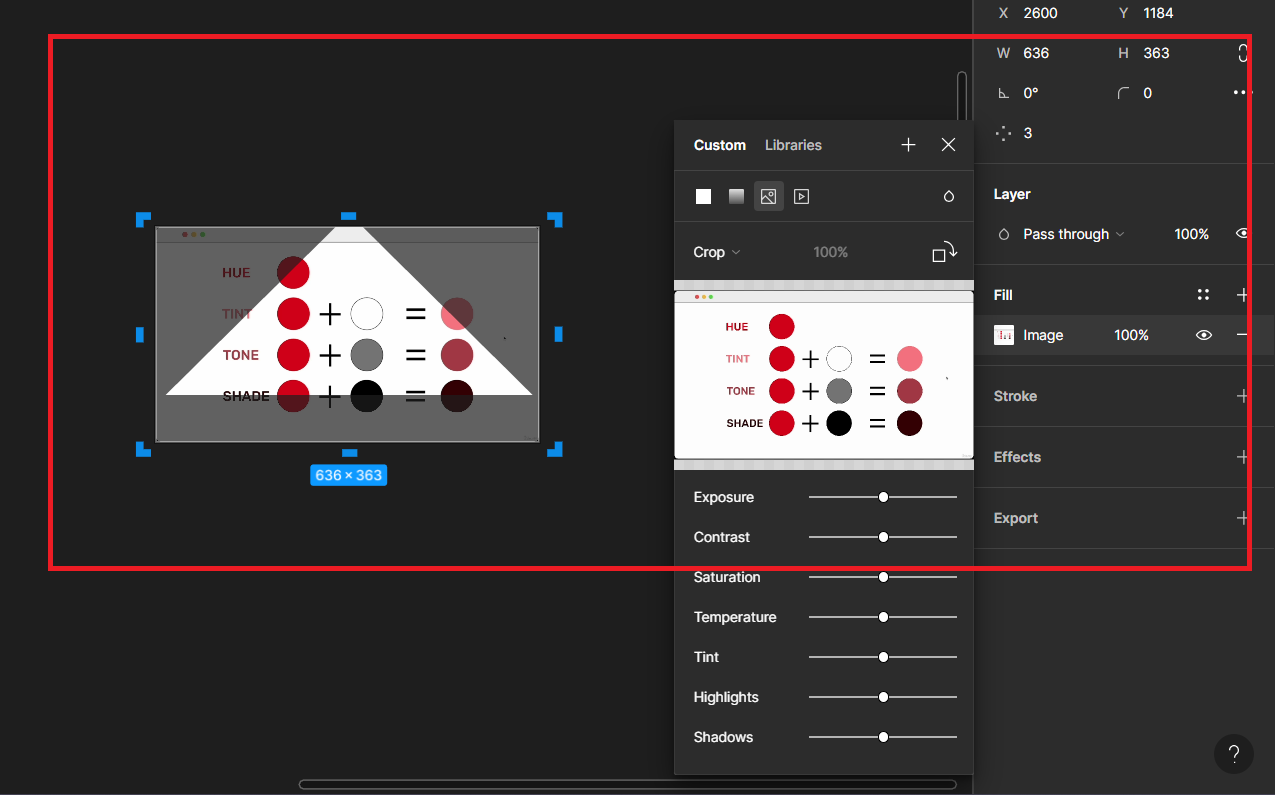1275x795 pixels.
Task: Adjust the Exposure slider
Action: pos(883,497)
